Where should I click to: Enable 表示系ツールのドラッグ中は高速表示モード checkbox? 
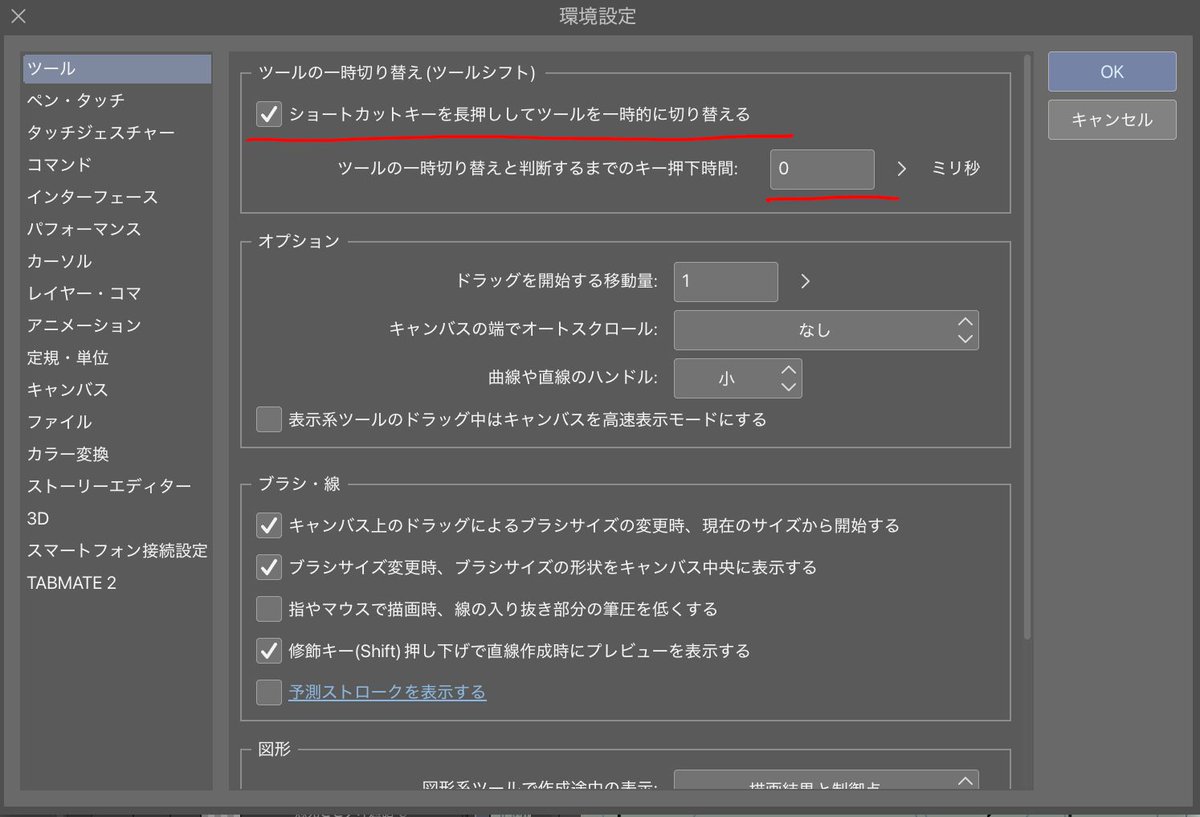click(269, 419)
